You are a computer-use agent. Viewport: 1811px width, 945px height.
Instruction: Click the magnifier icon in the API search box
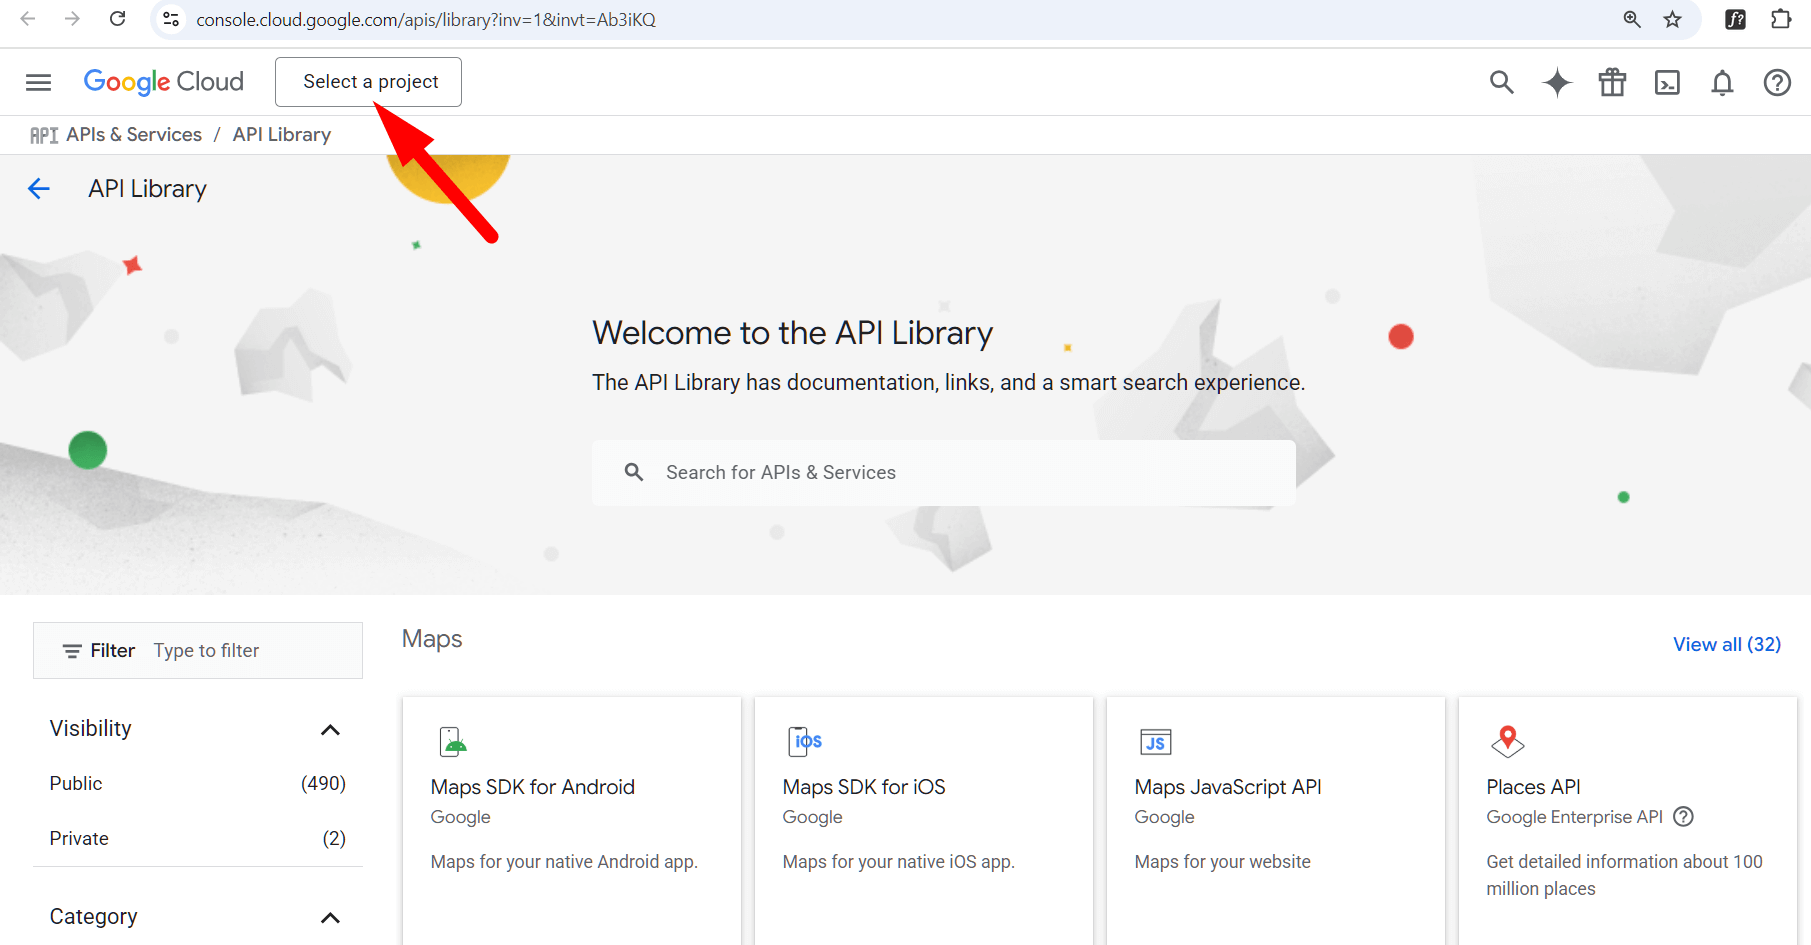633,472
